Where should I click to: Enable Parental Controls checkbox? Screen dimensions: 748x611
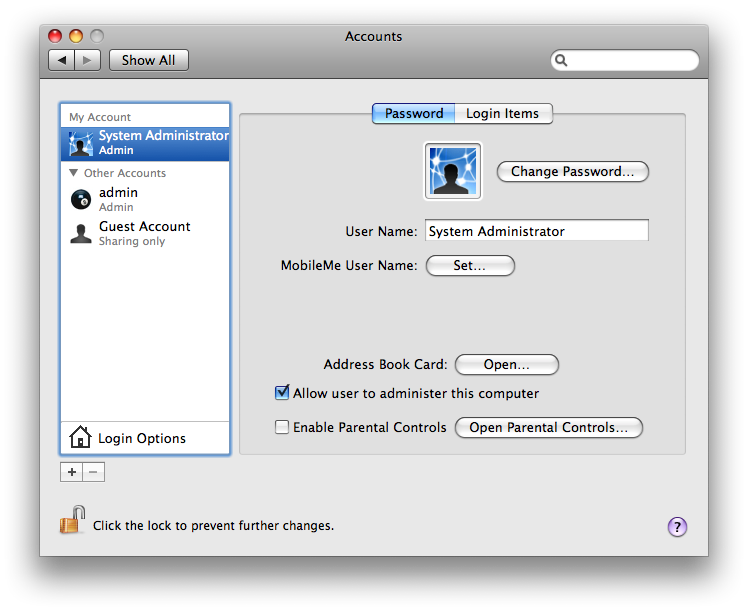pyautogui.click(x=282, y=427)
